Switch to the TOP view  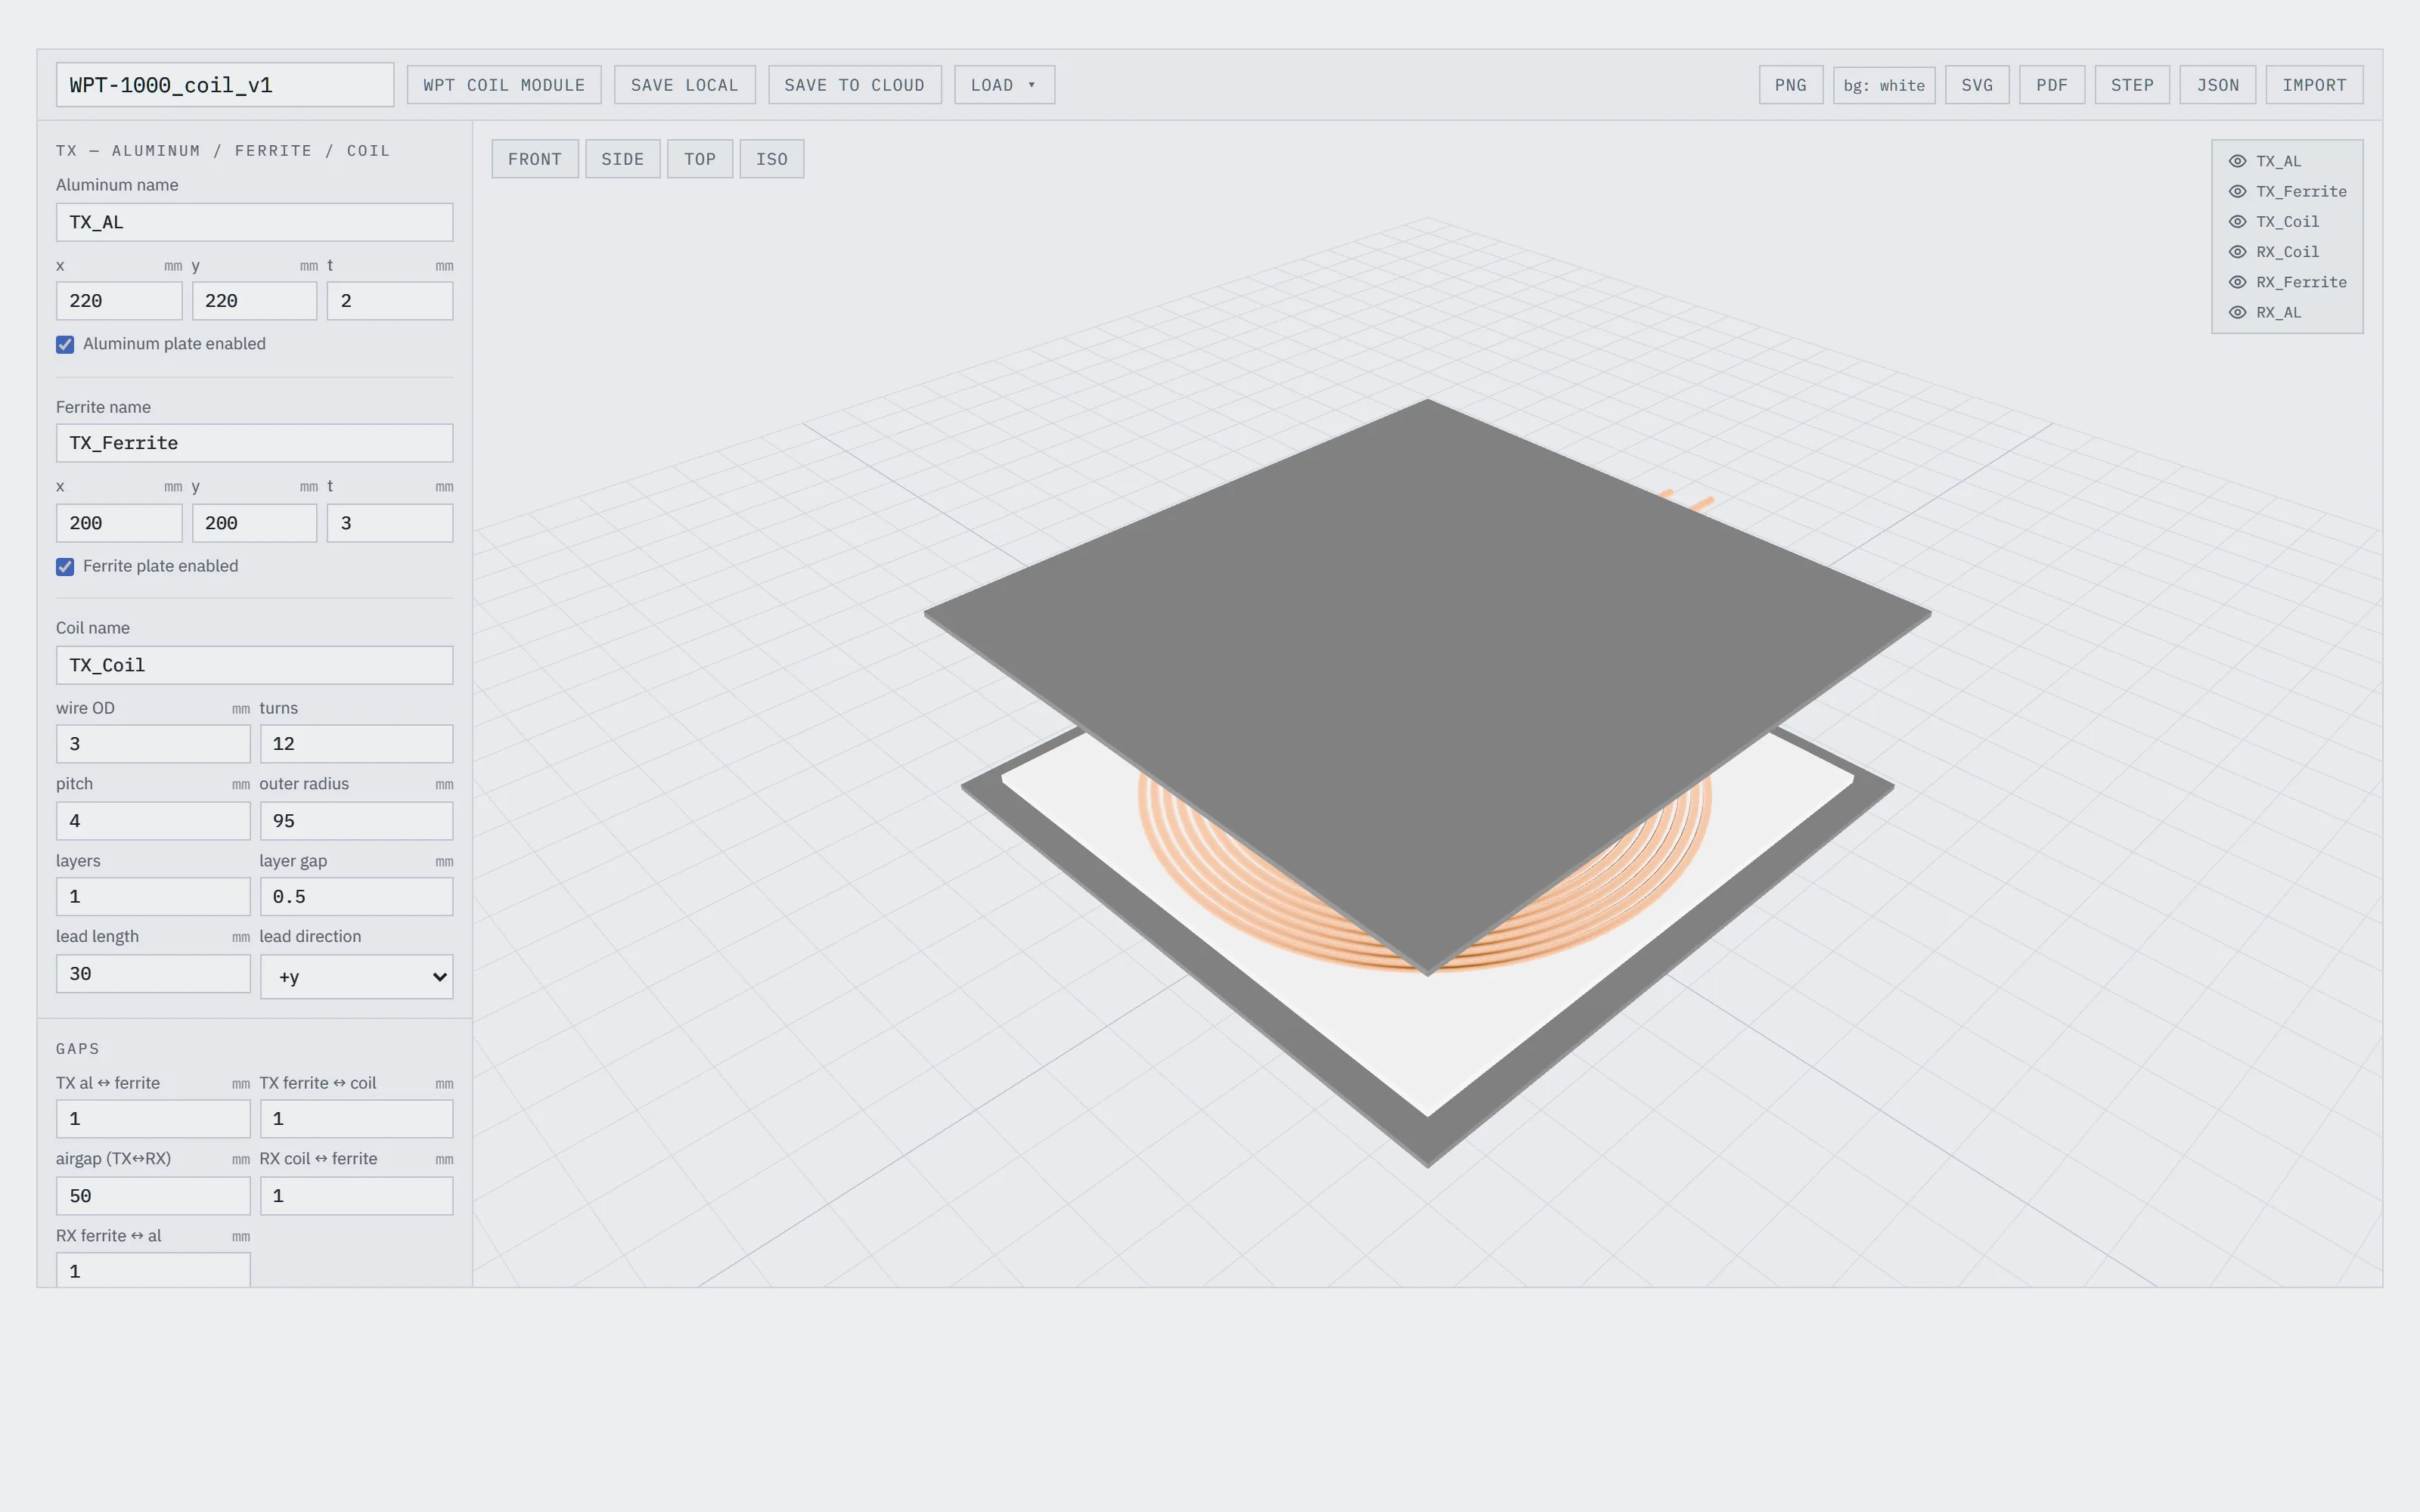(x=700, y=159)
